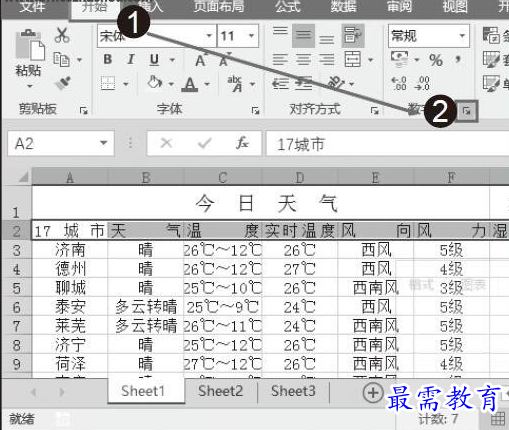Click the Decrease Indent icon
This screenshot has width=509, height=430.
click(280, 84)
